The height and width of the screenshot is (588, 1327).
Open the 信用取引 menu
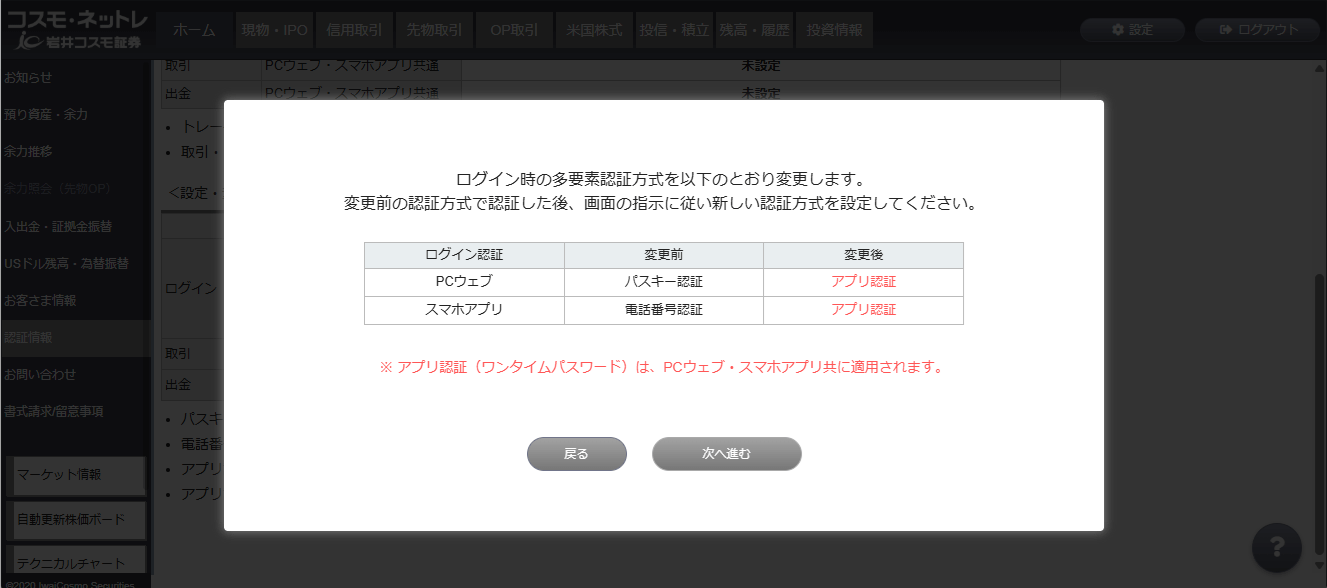tap(354, 30)
